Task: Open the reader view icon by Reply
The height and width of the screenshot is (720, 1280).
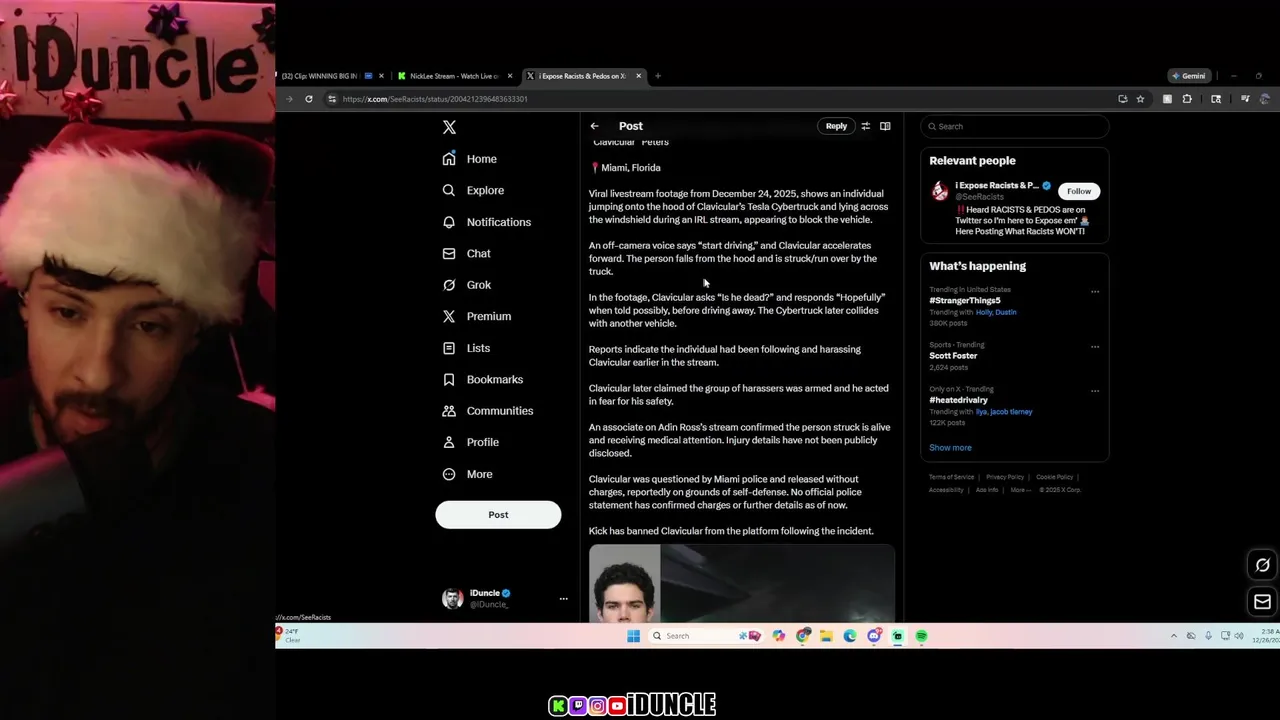Action: (x=885, y=126)
